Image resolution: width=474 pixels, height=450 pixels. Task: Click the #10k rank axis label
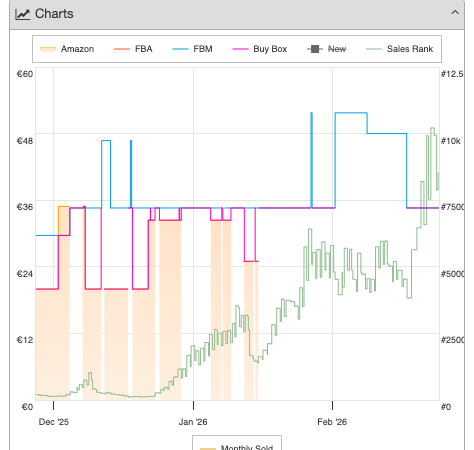click(x=451, y=141)
